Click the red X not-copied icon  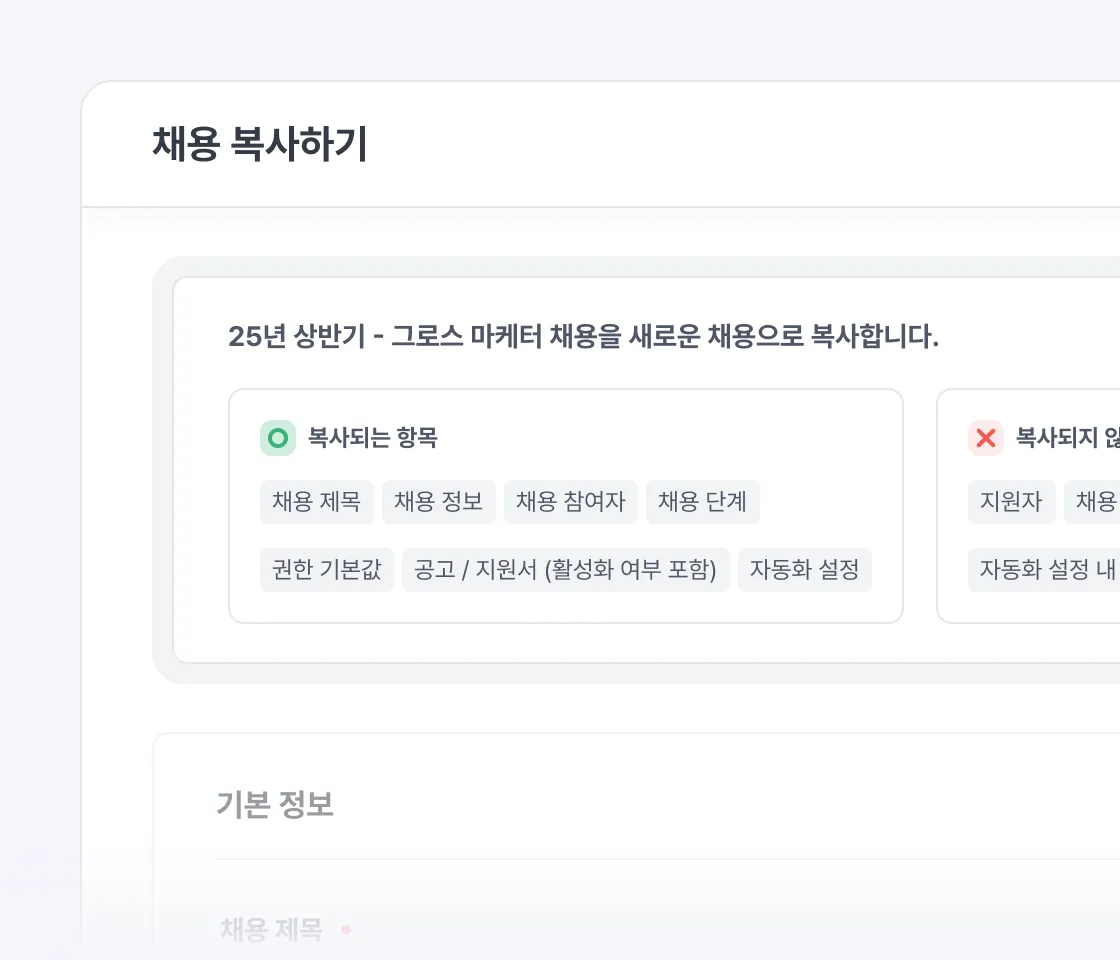pos(986,438)
